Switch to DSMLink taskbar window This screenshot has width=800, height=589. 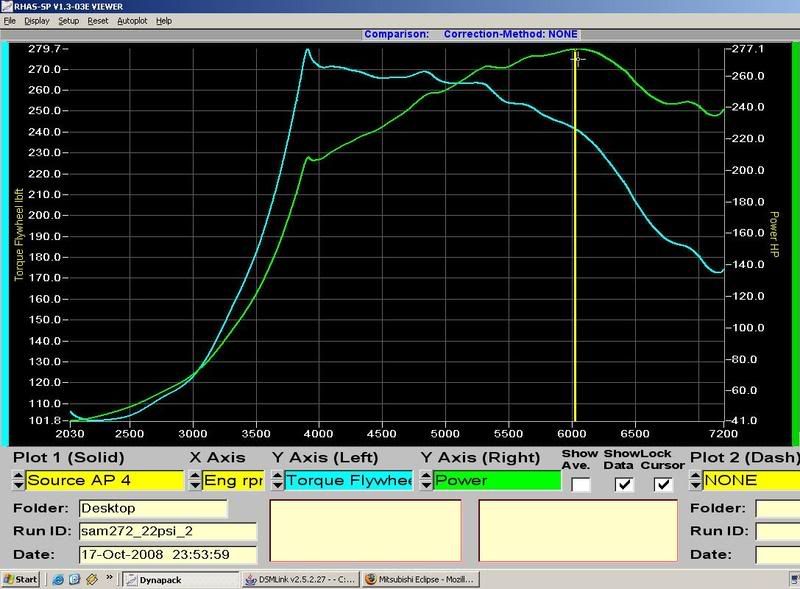coord(300,579)
